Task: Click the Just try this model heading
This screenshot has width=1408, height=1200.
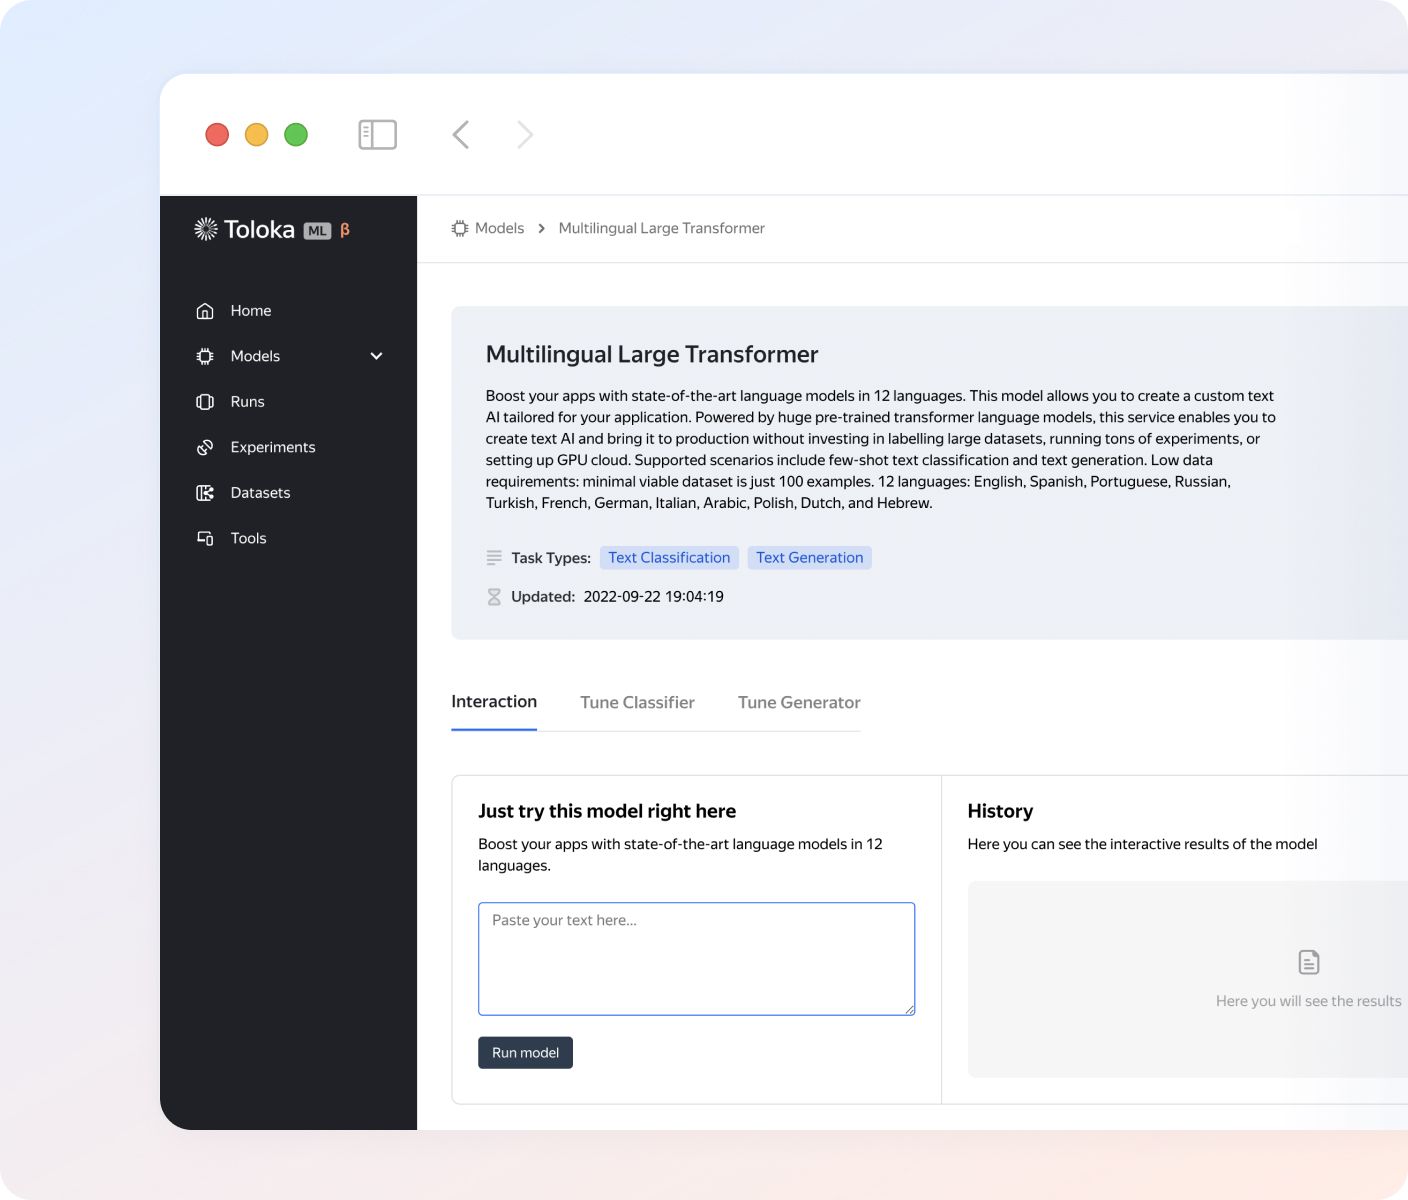Action: coord(607,811)
